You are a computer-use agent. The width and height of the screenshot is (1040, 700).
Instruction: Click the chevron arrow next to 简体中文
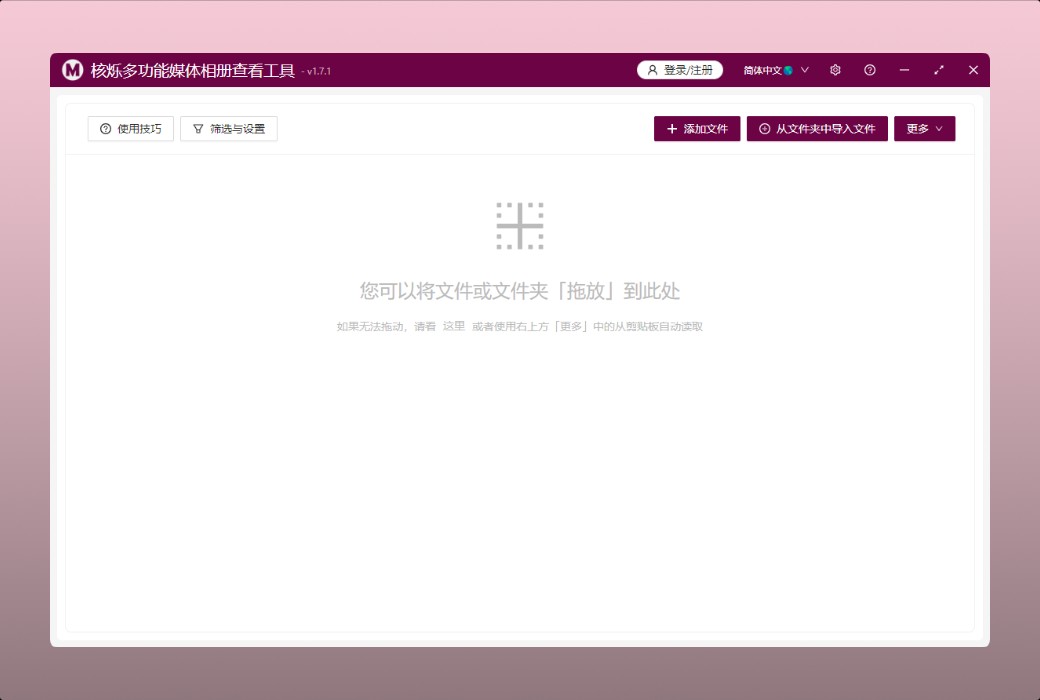coord(805,70)
